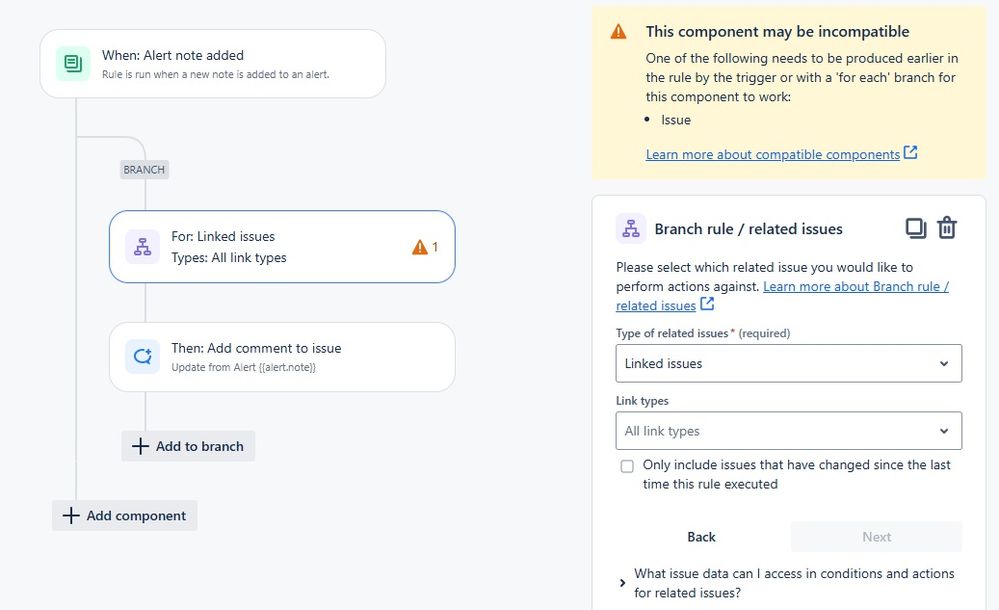Viewport: 999px width, 610px height.
Task: Click the warning triangle on the branch card
Action: tap(420, 247)
